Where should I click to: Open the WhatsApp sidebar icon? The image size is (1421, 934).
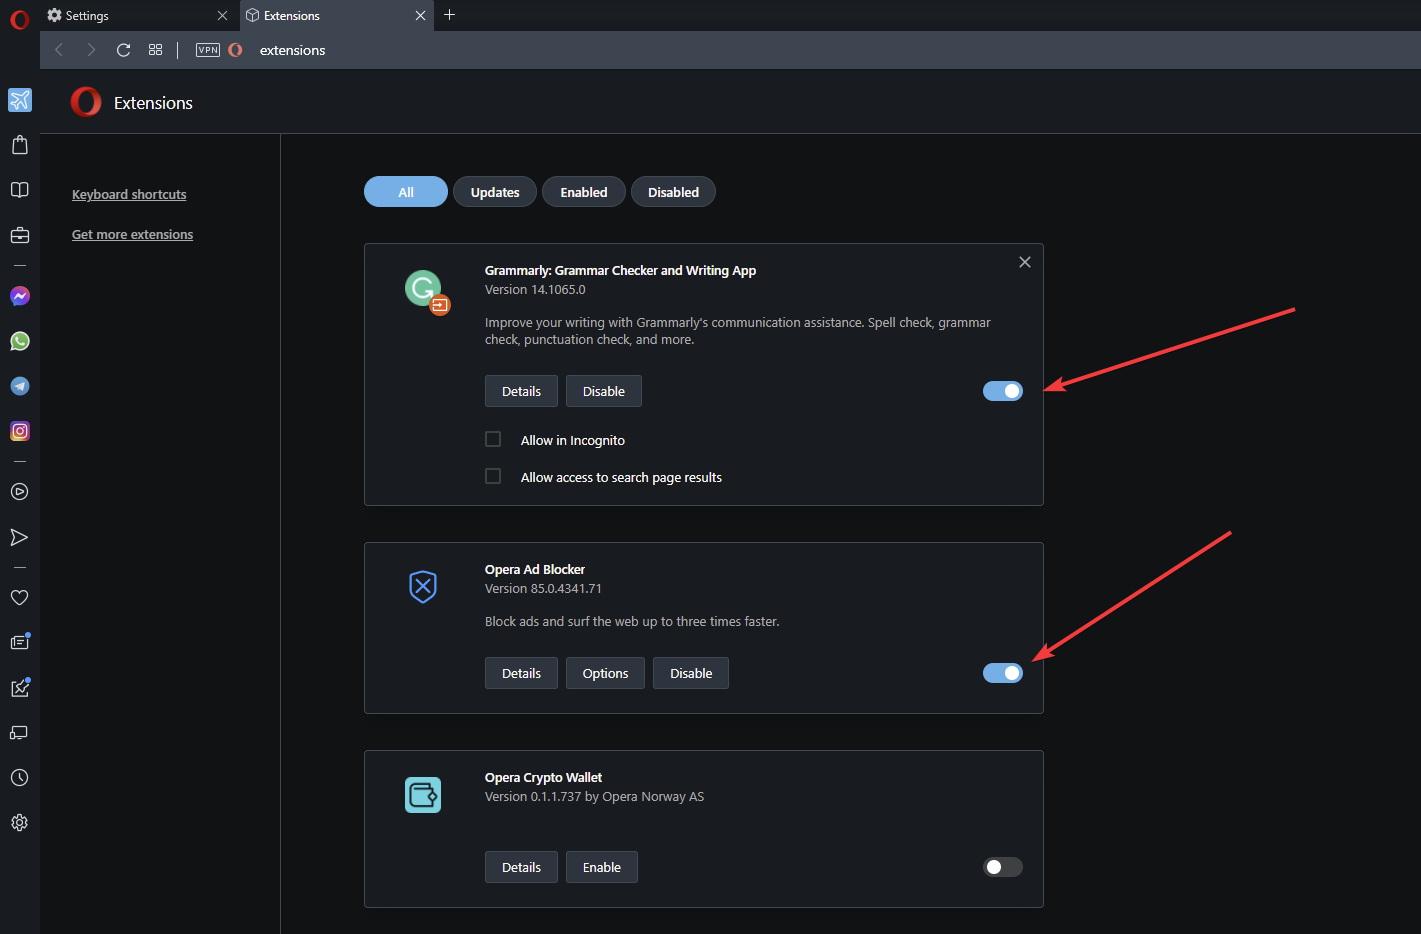coord(20,341)
